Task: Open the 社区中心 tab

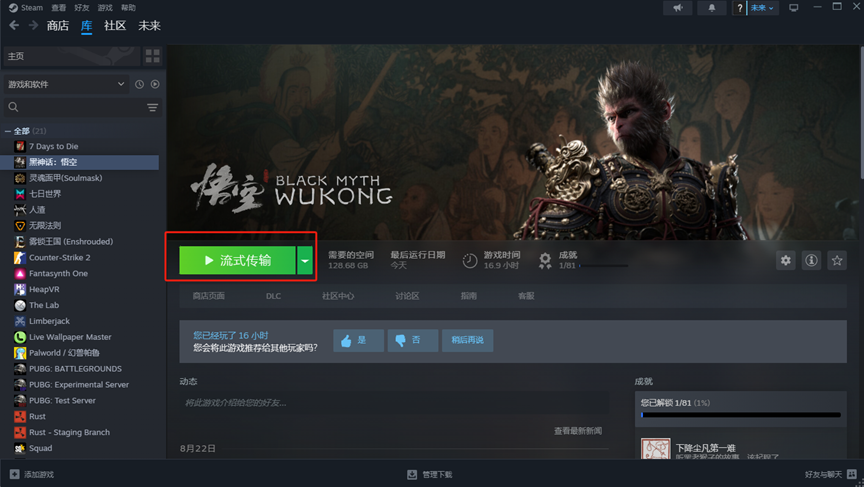Action: click(x=338, y=296)
